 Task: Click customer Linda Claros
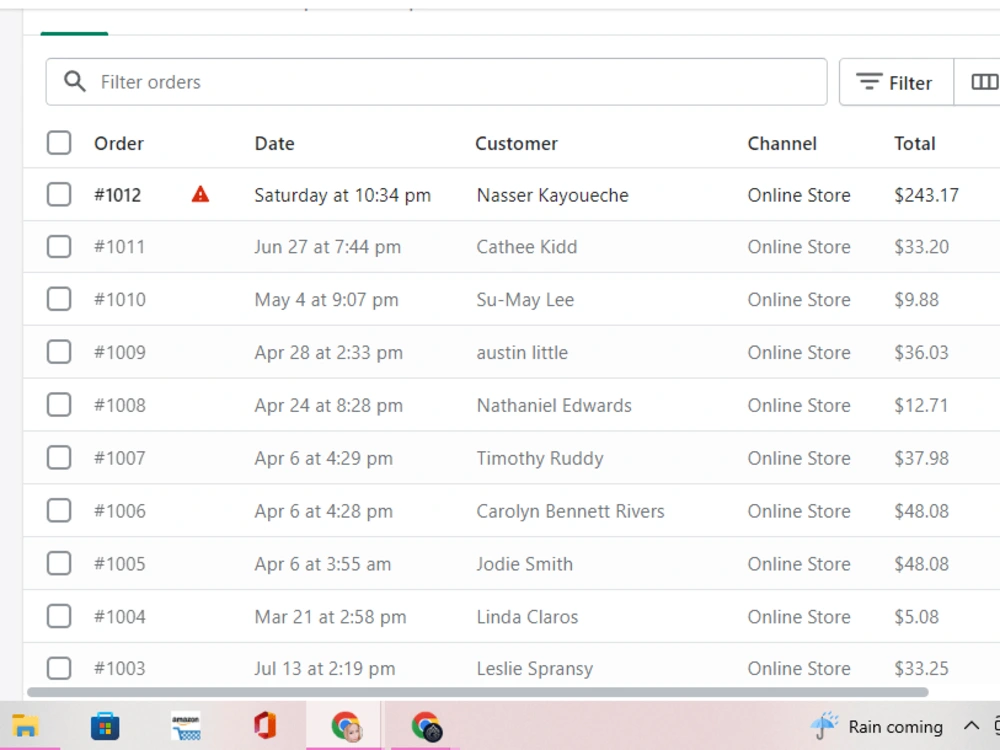[x=527, y=617]
